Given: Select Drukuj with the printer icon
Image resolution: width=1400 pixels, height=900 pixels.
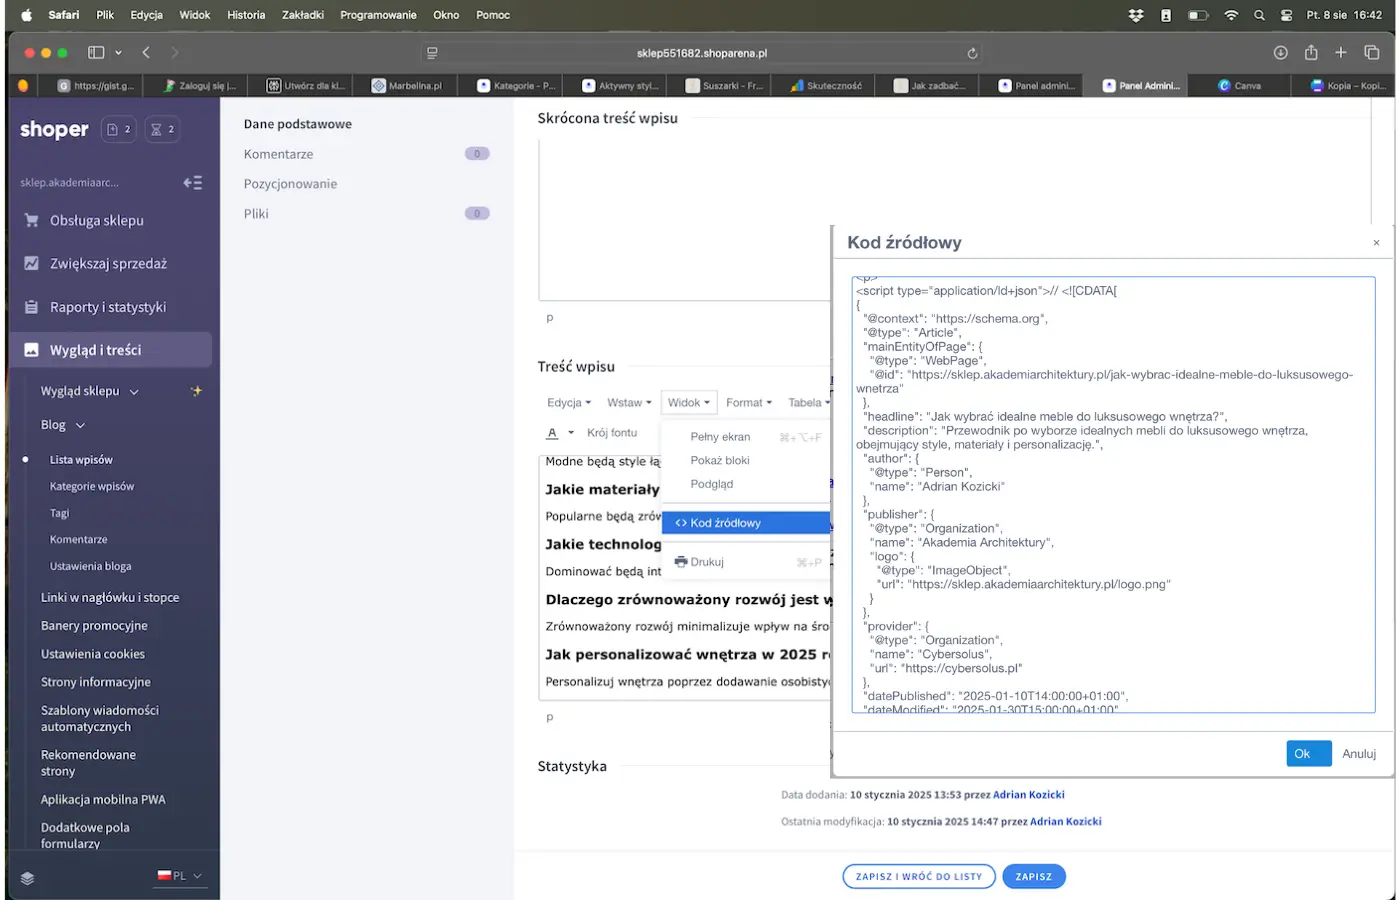Looking at the screenshot, I should click(707, 561).
